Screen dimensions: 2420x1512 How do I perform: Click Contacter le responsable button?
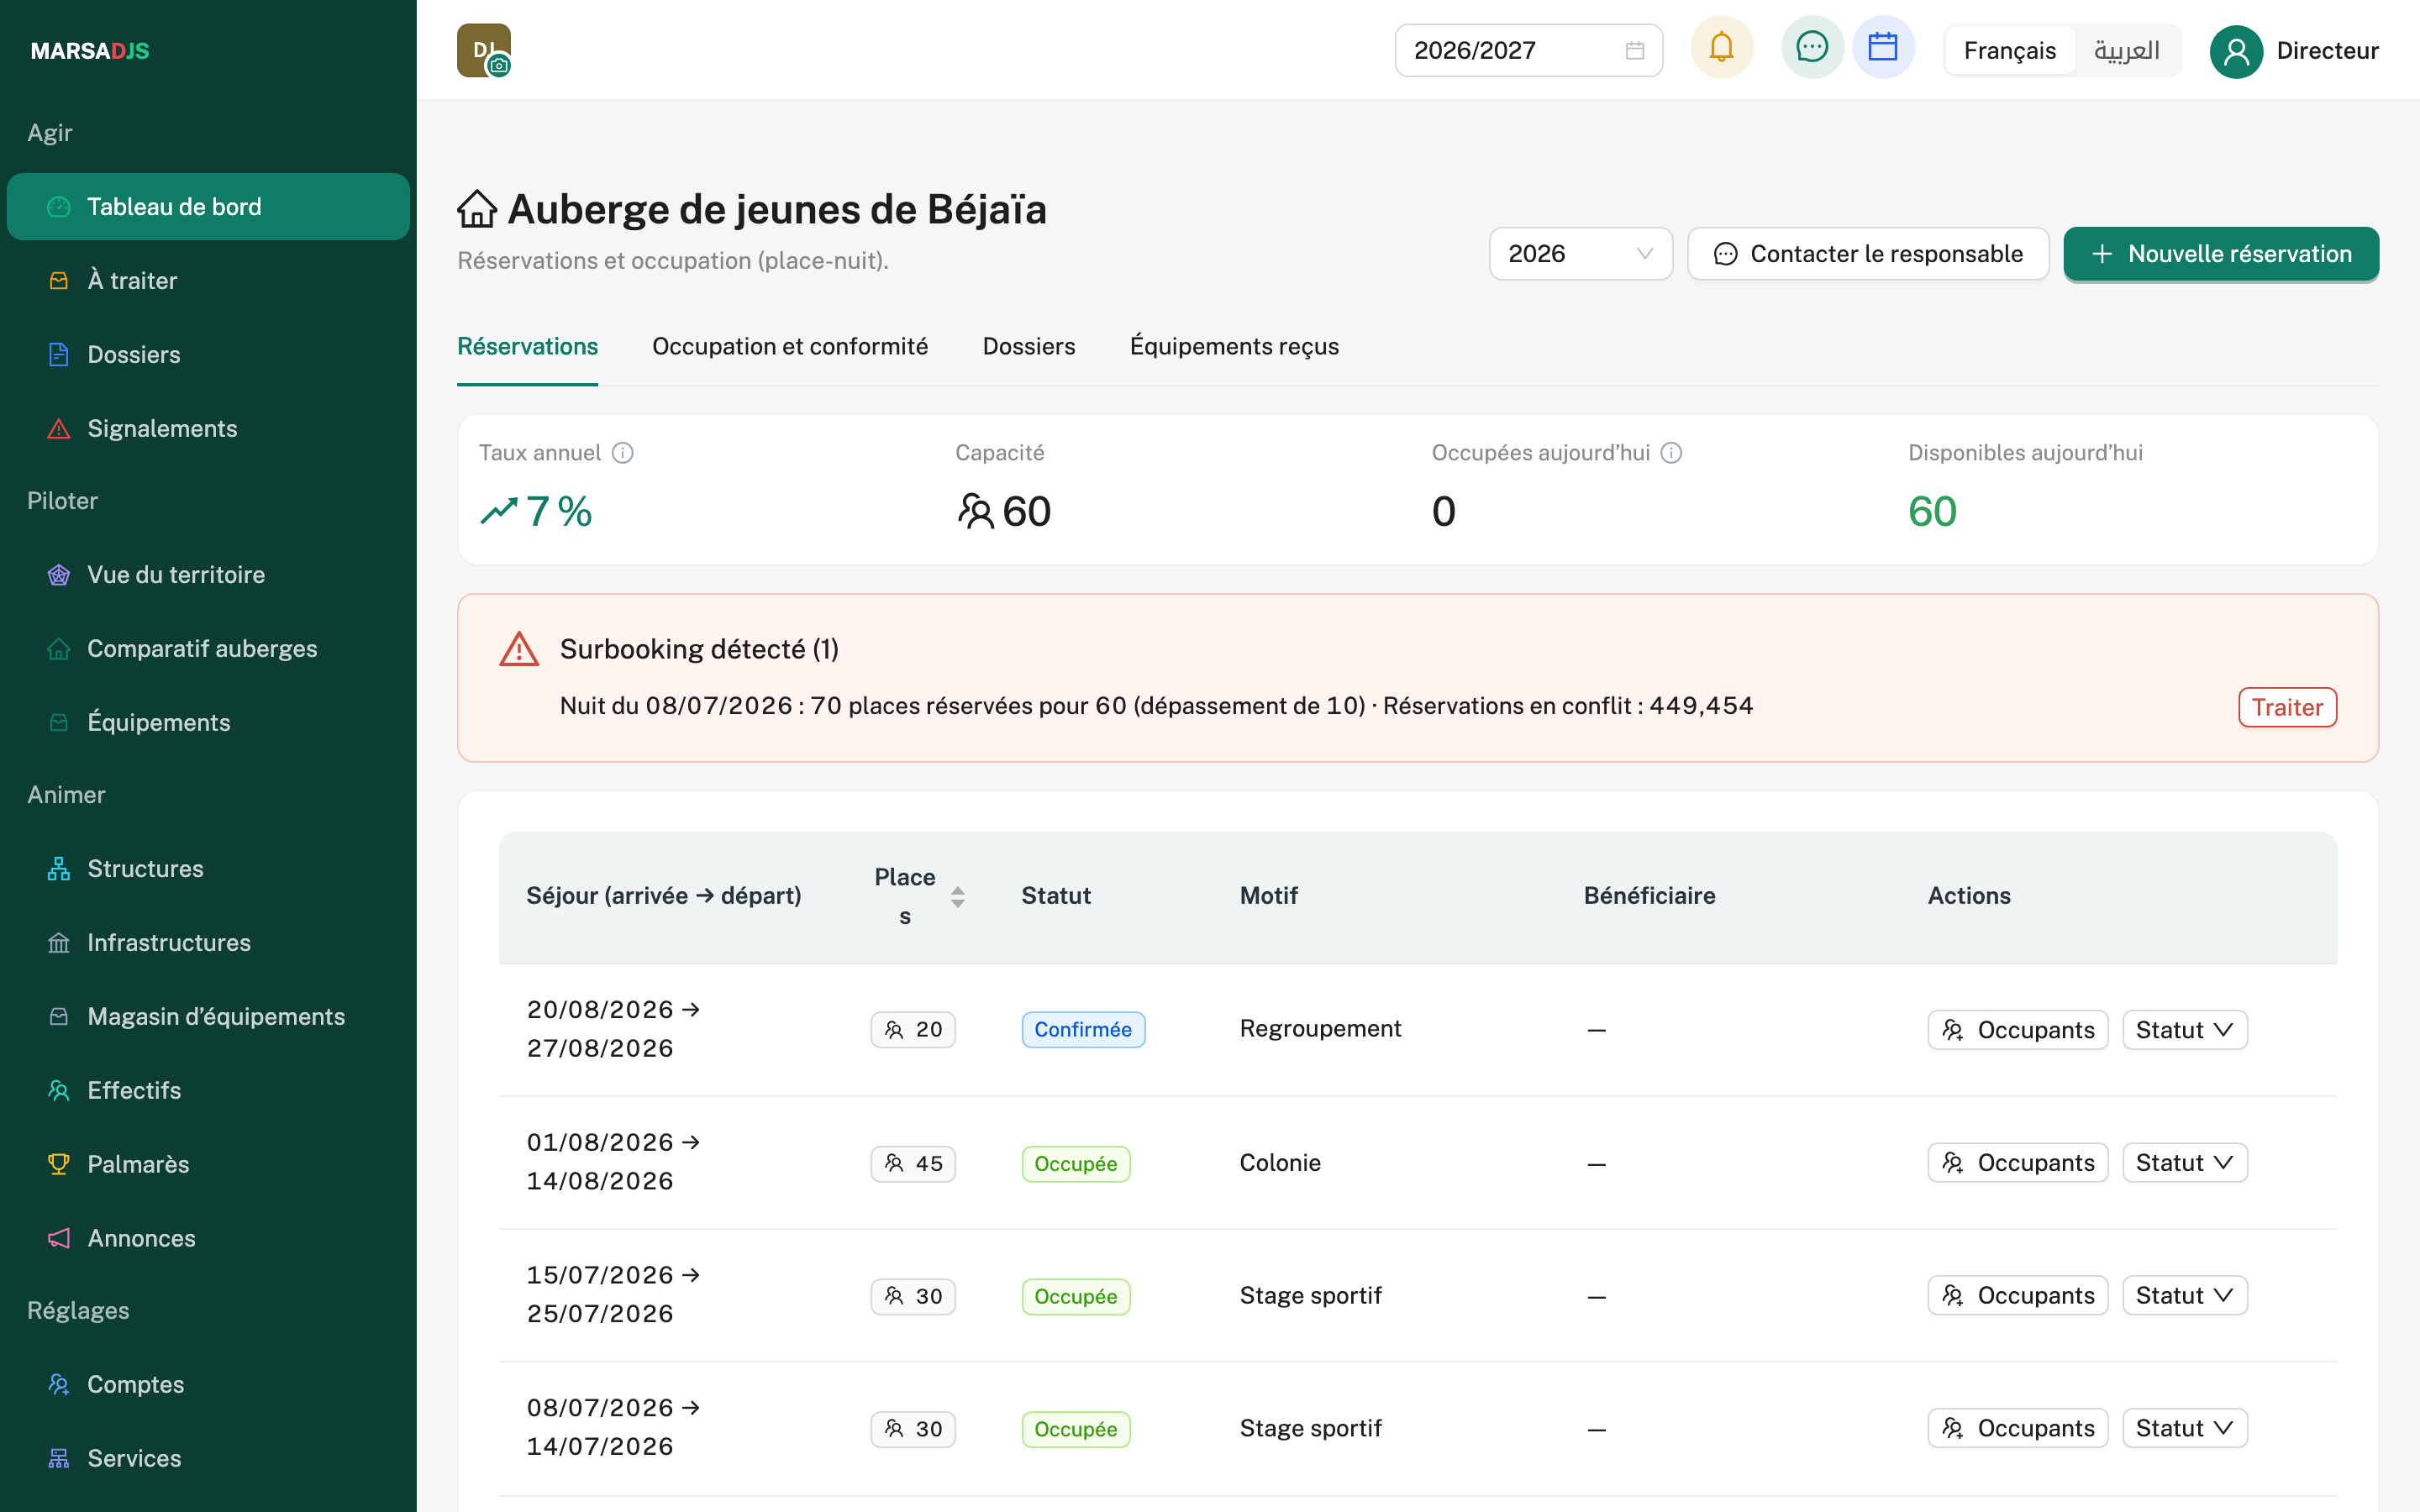[x=1868, y=254]
